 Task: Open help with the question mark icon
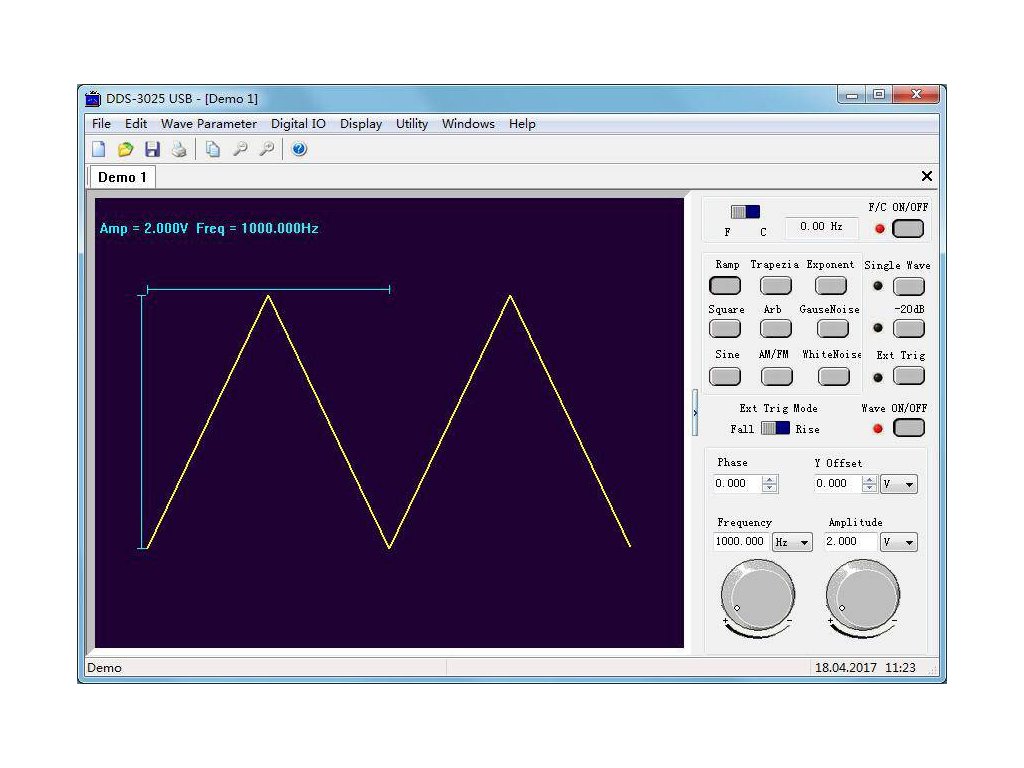point(299,150)
